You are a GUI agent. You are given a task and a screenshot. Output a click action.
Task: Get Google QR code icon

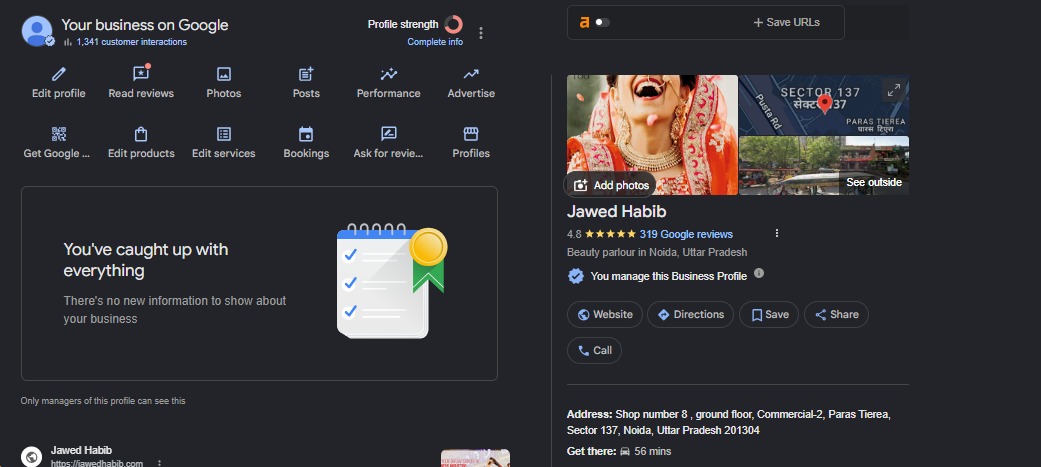pos(58,134)
